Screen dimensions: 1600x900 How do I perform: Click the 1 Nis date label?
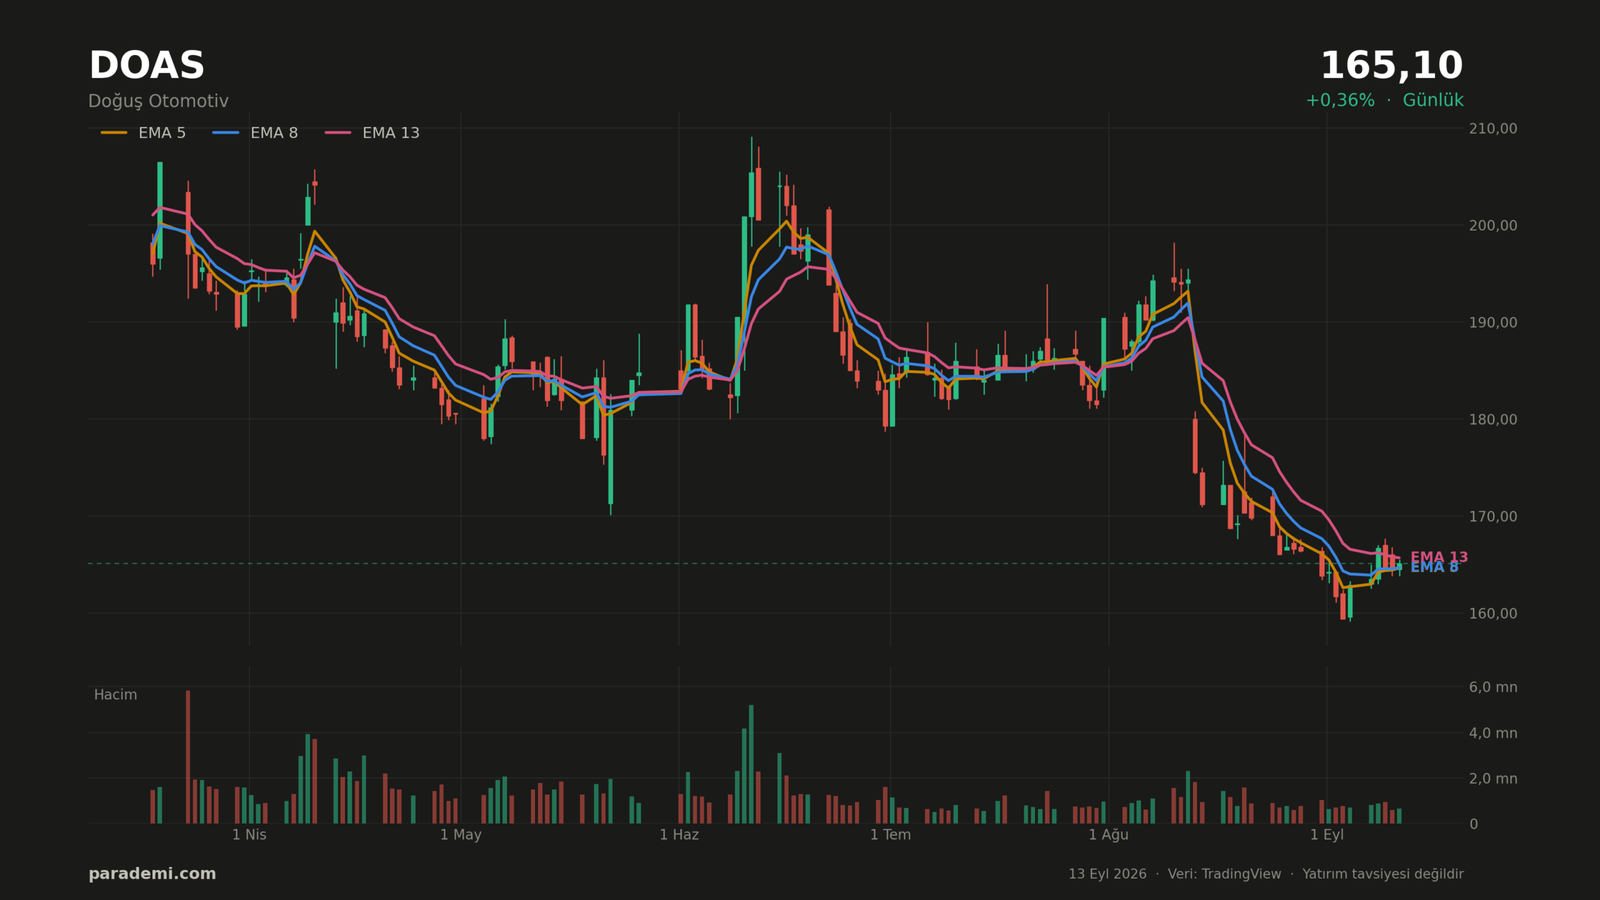coord(249,835)
